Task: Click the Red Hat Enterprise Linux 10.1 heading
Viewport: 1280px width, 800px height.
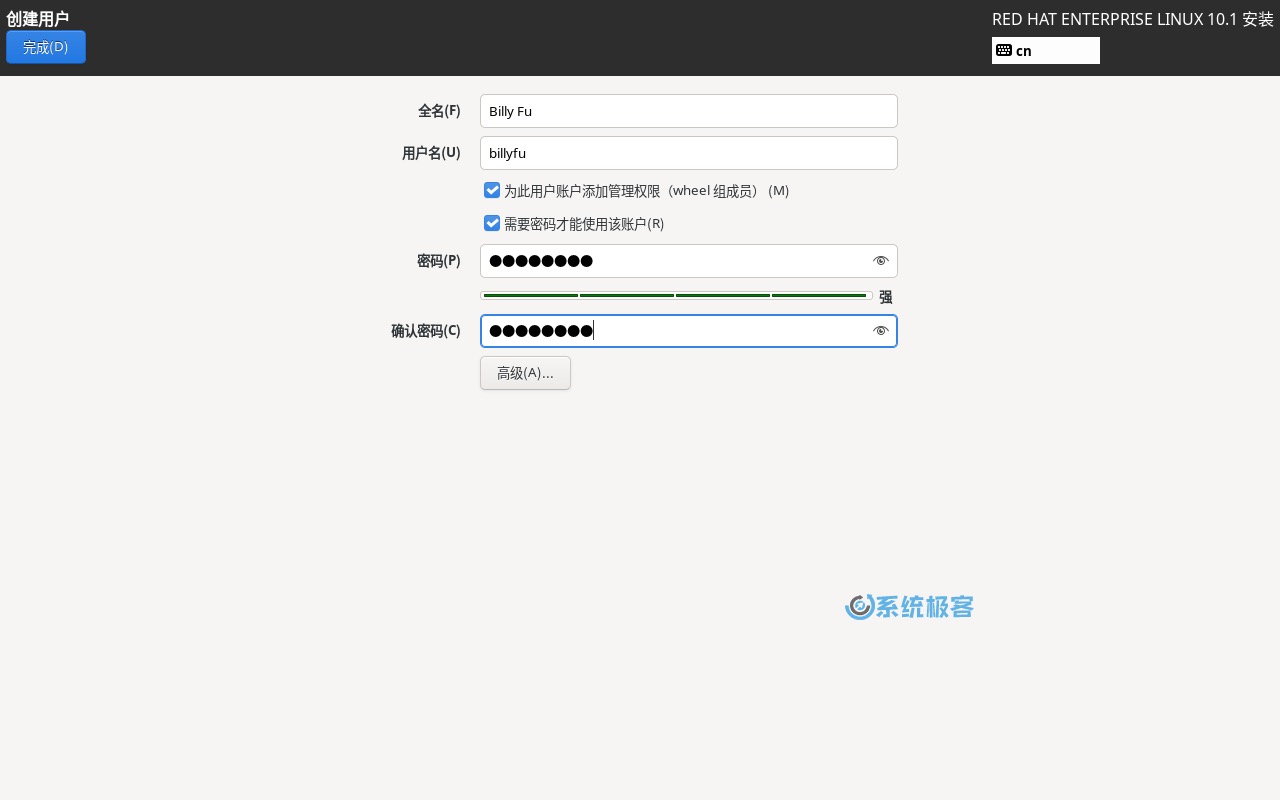Action: 1132,19
